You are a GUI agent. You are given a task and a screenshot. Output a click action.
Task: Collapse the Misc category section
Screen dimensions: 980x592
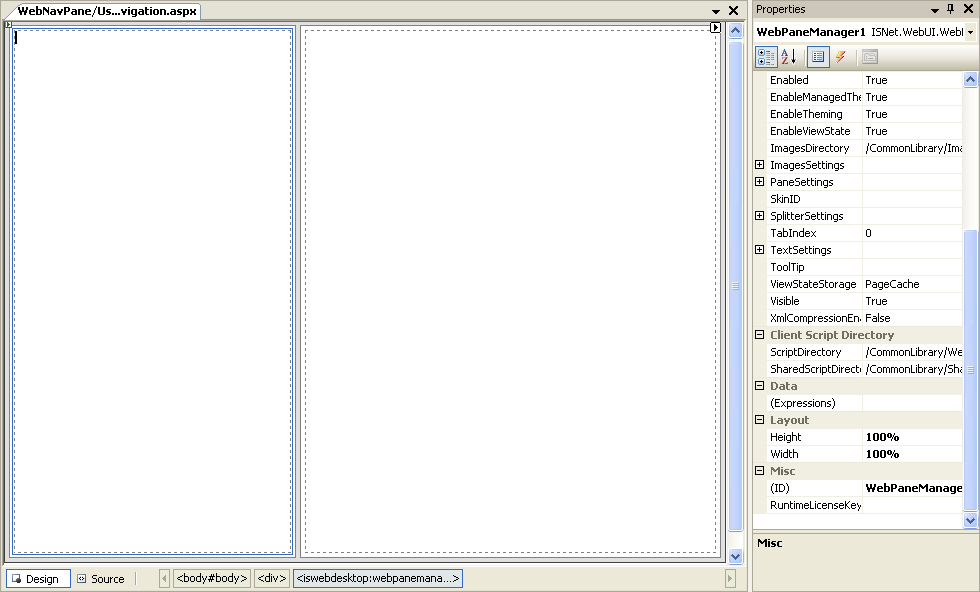[x=760, y=471]
